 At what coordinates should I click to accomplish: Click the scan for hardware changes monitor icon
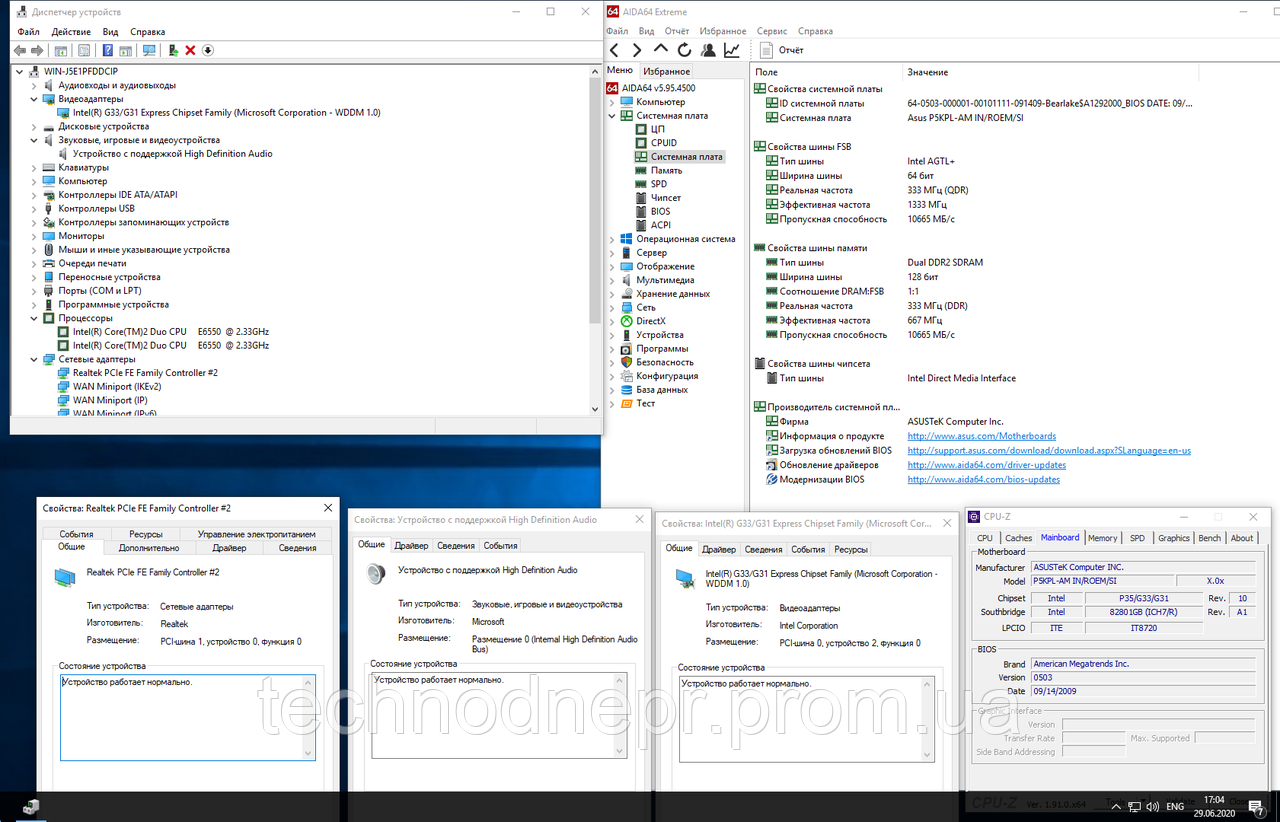149,50
